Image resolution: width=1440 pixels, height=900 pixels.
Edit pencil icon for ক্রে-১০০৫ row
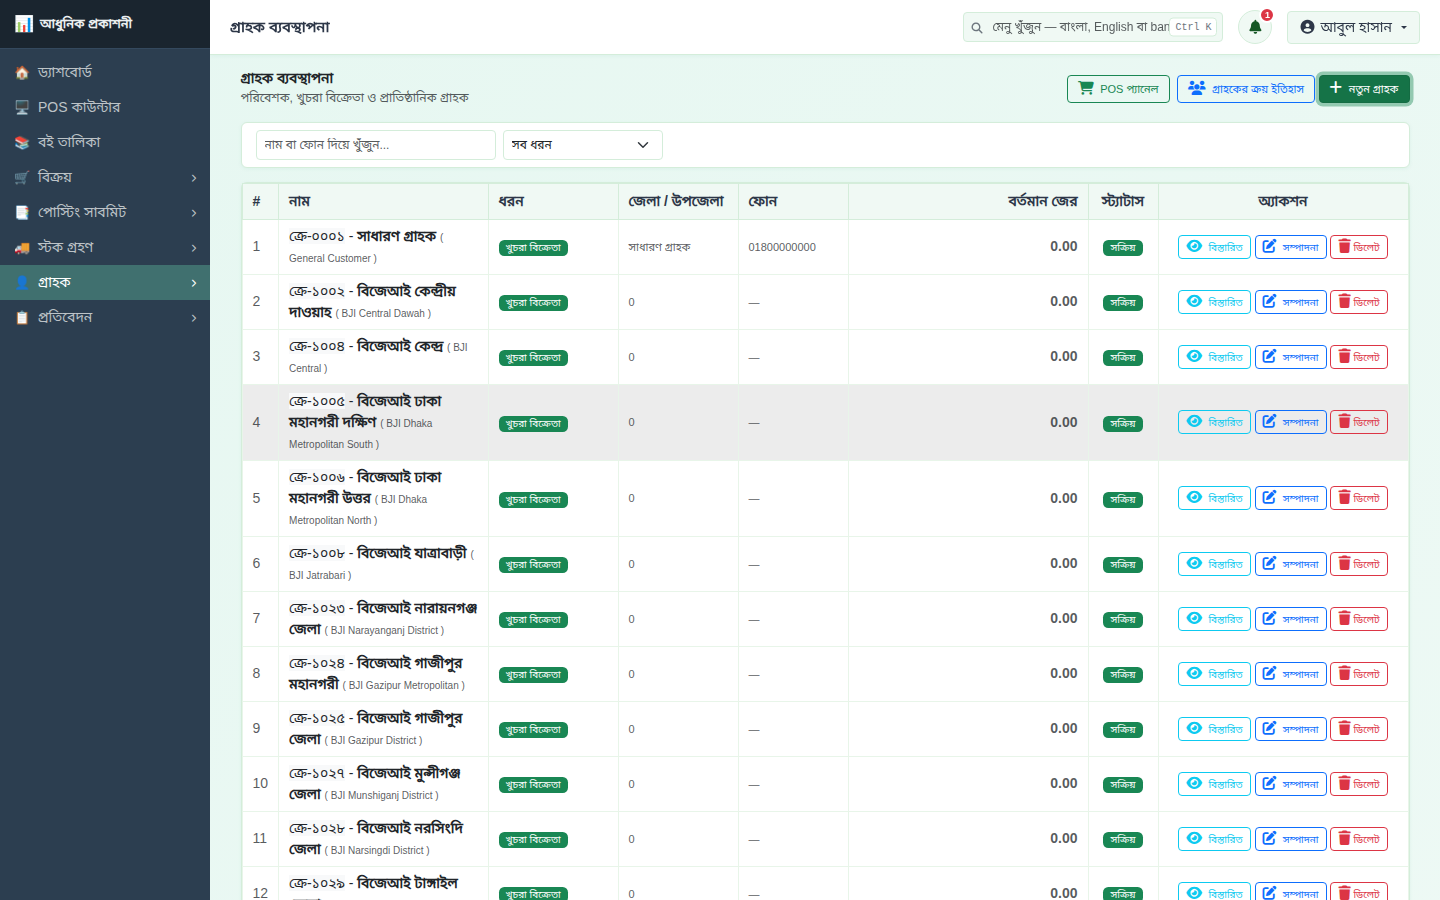1269,422
